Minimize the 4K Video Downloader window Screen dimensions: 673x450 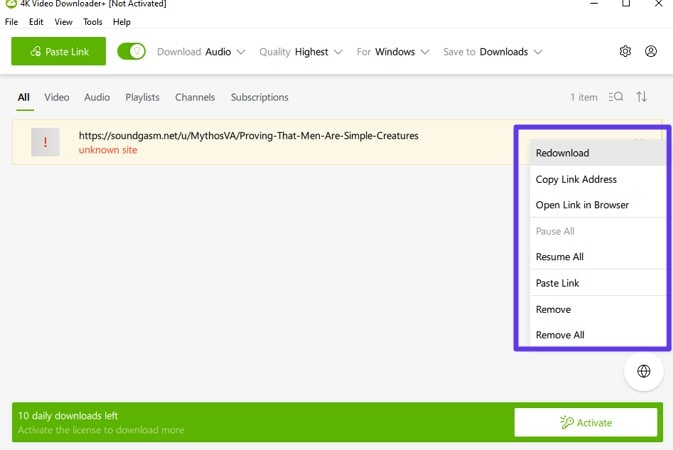pos(594,3)
